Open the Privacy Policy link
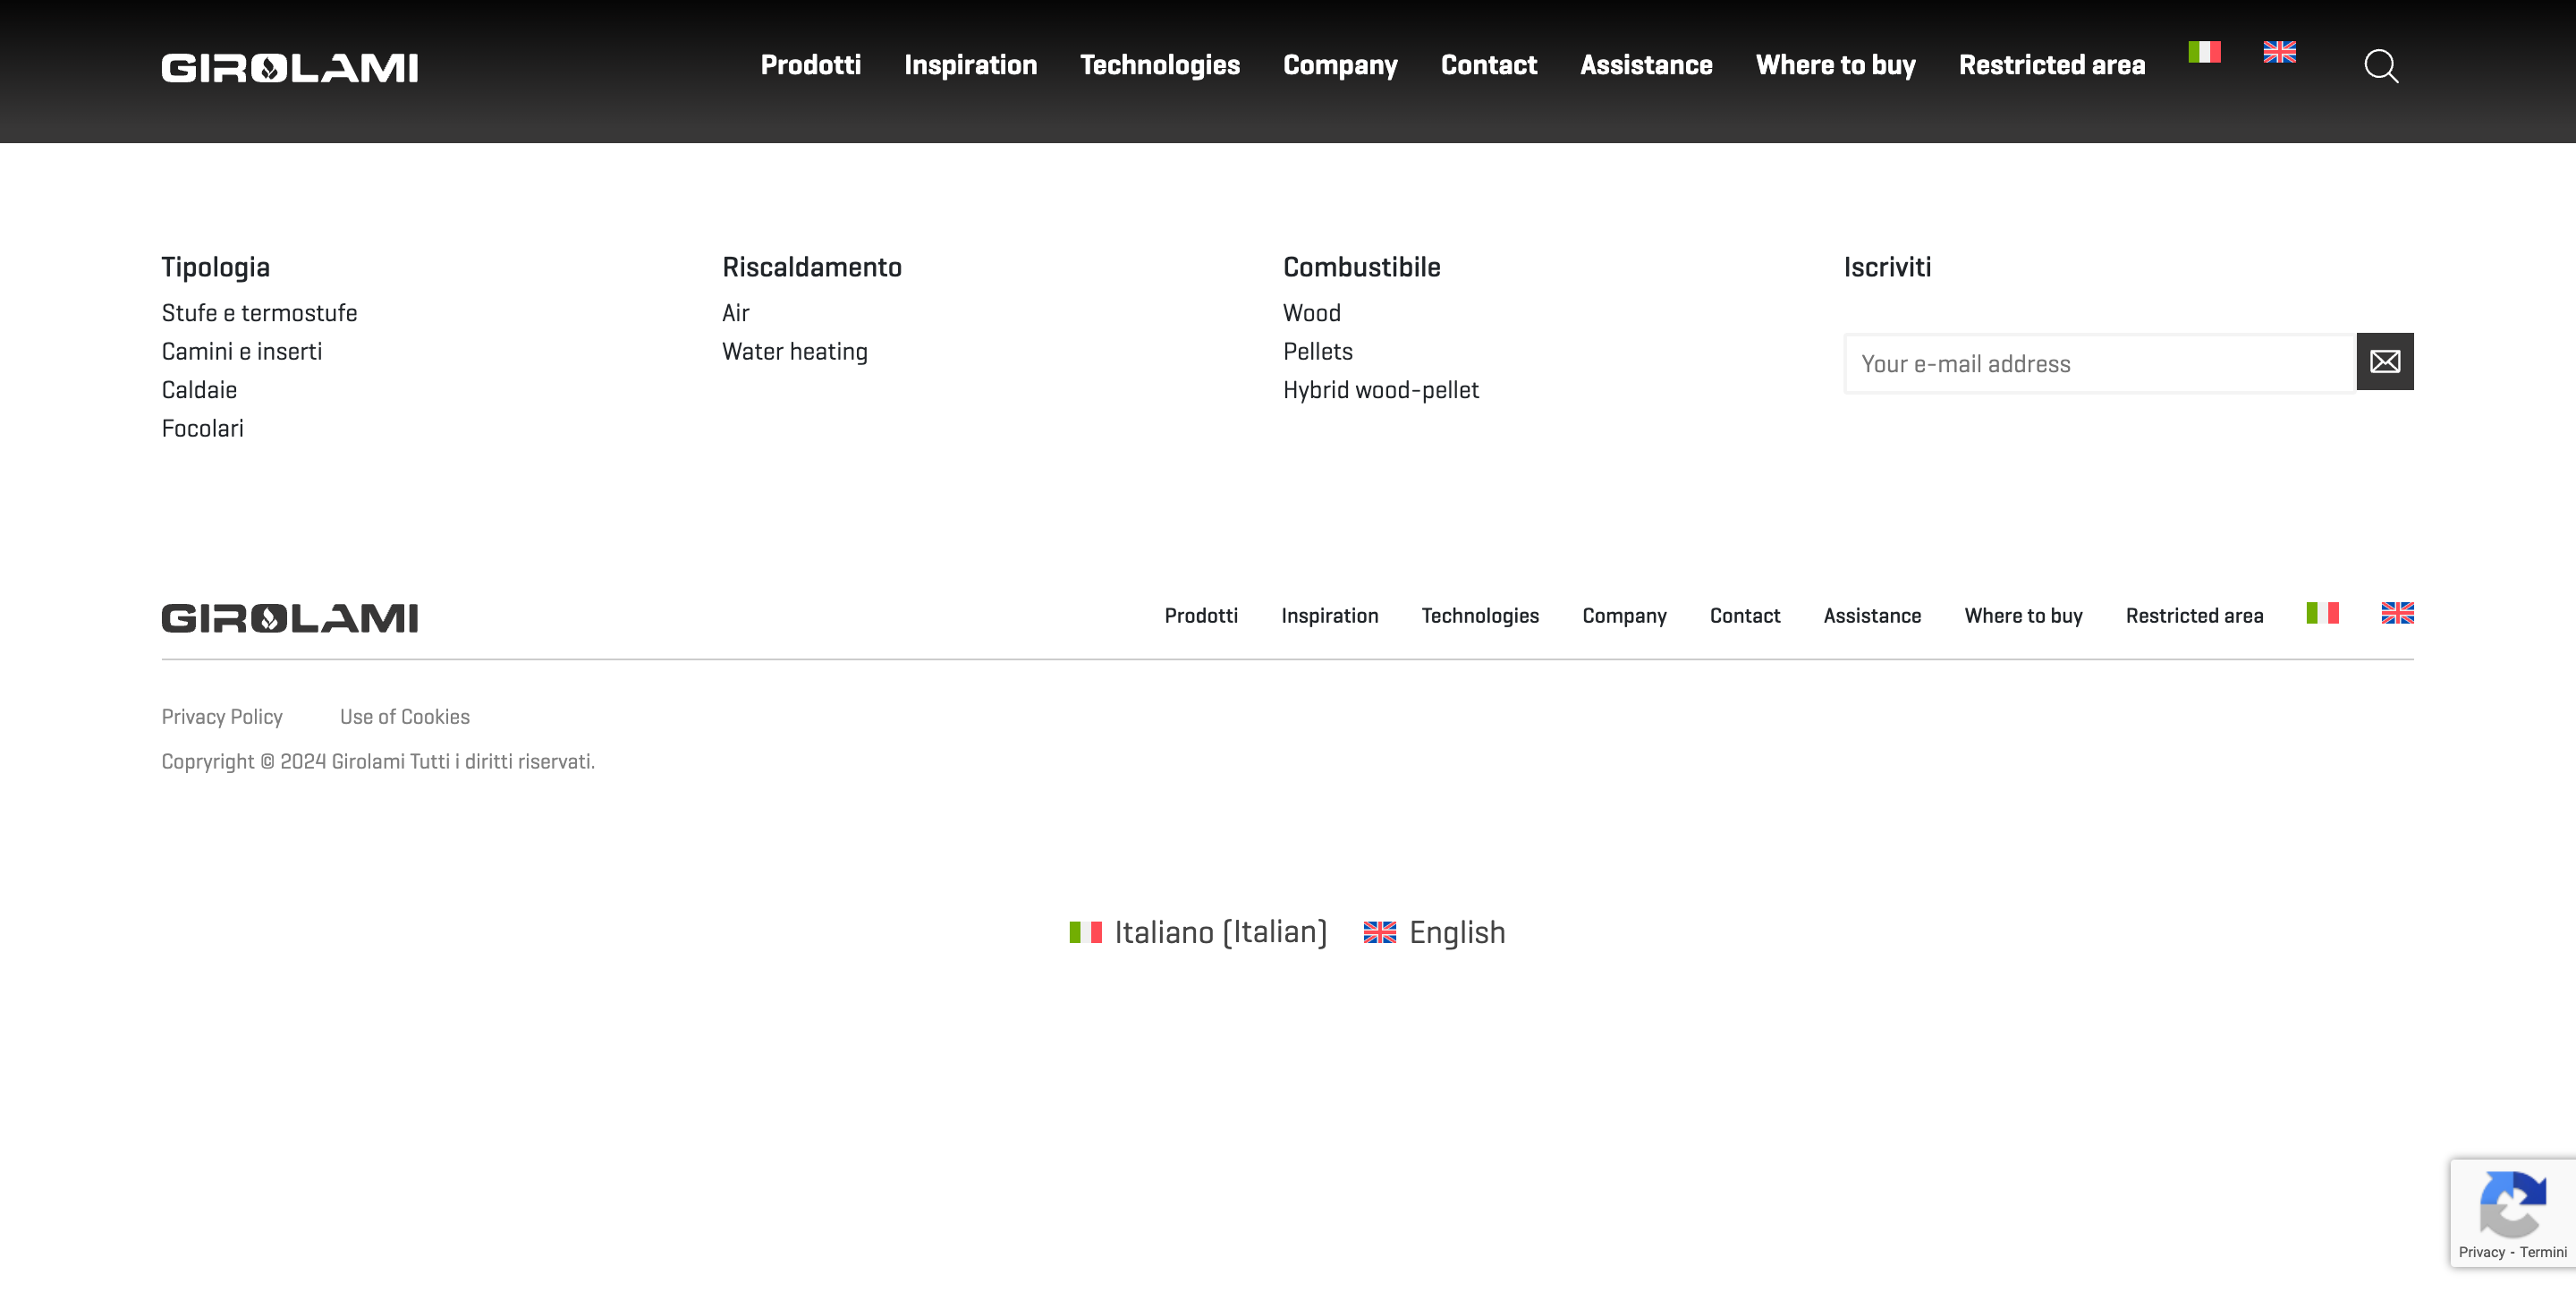 (x=222, y=717)
